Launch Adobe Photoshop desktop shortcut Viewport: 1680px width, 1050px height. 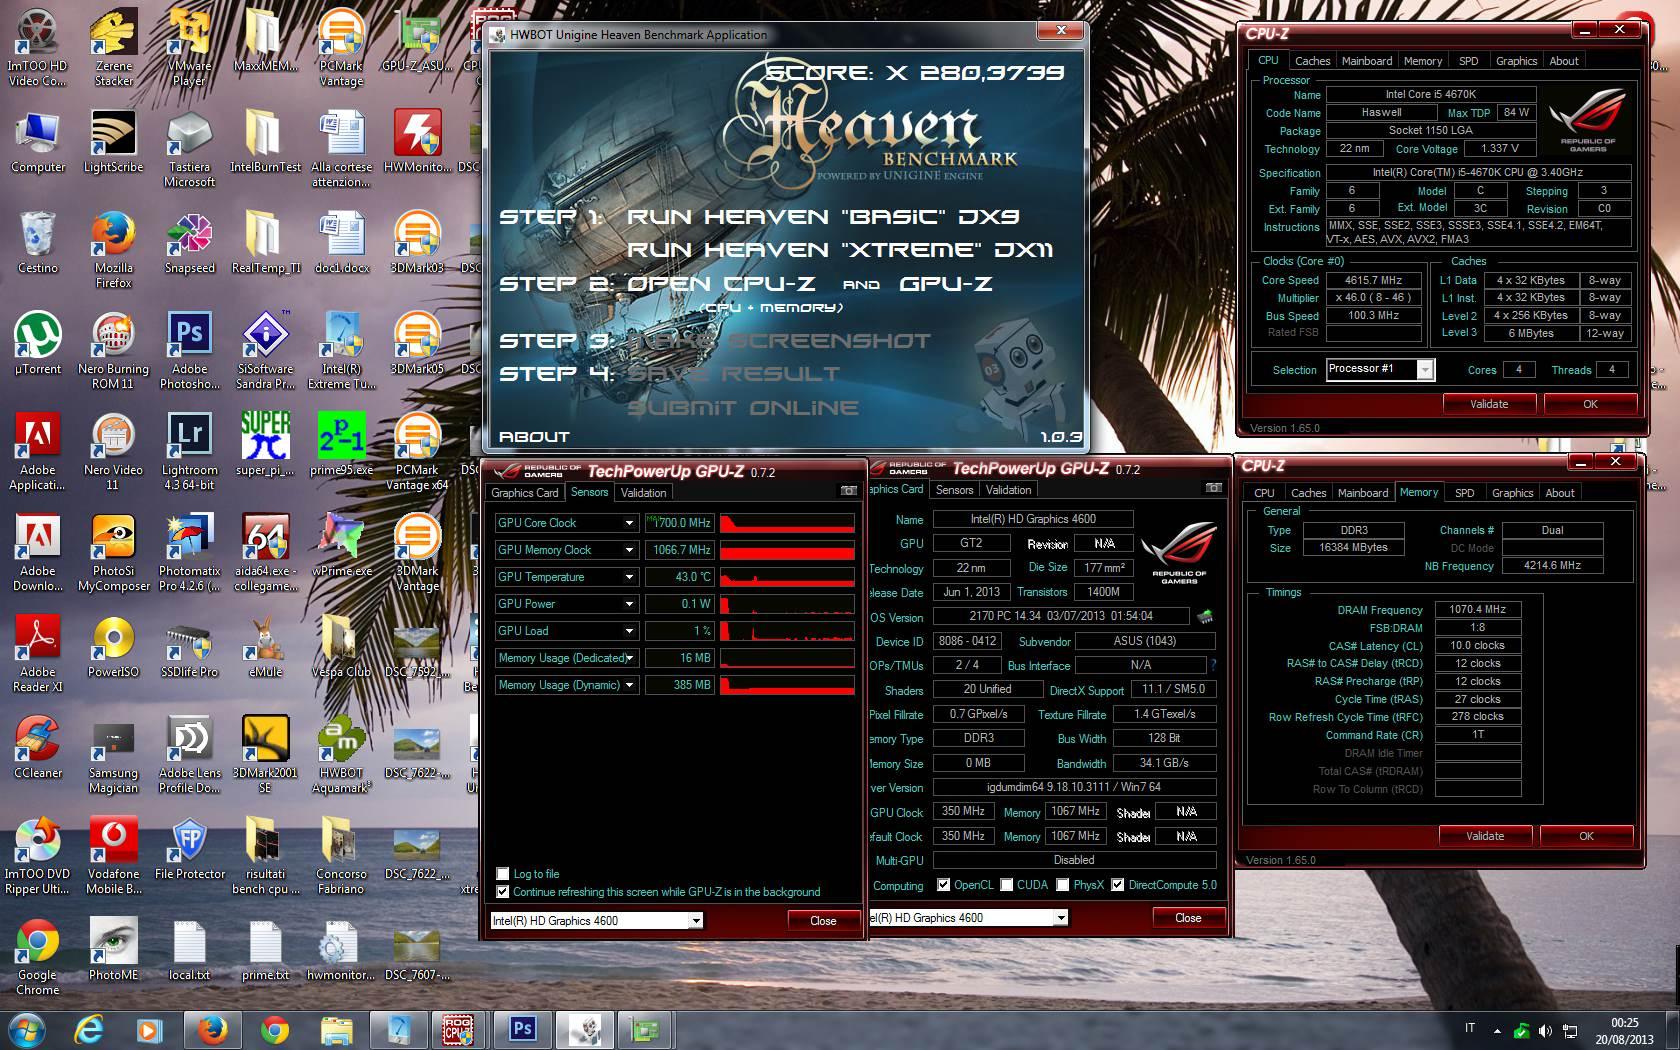[189, 351]
